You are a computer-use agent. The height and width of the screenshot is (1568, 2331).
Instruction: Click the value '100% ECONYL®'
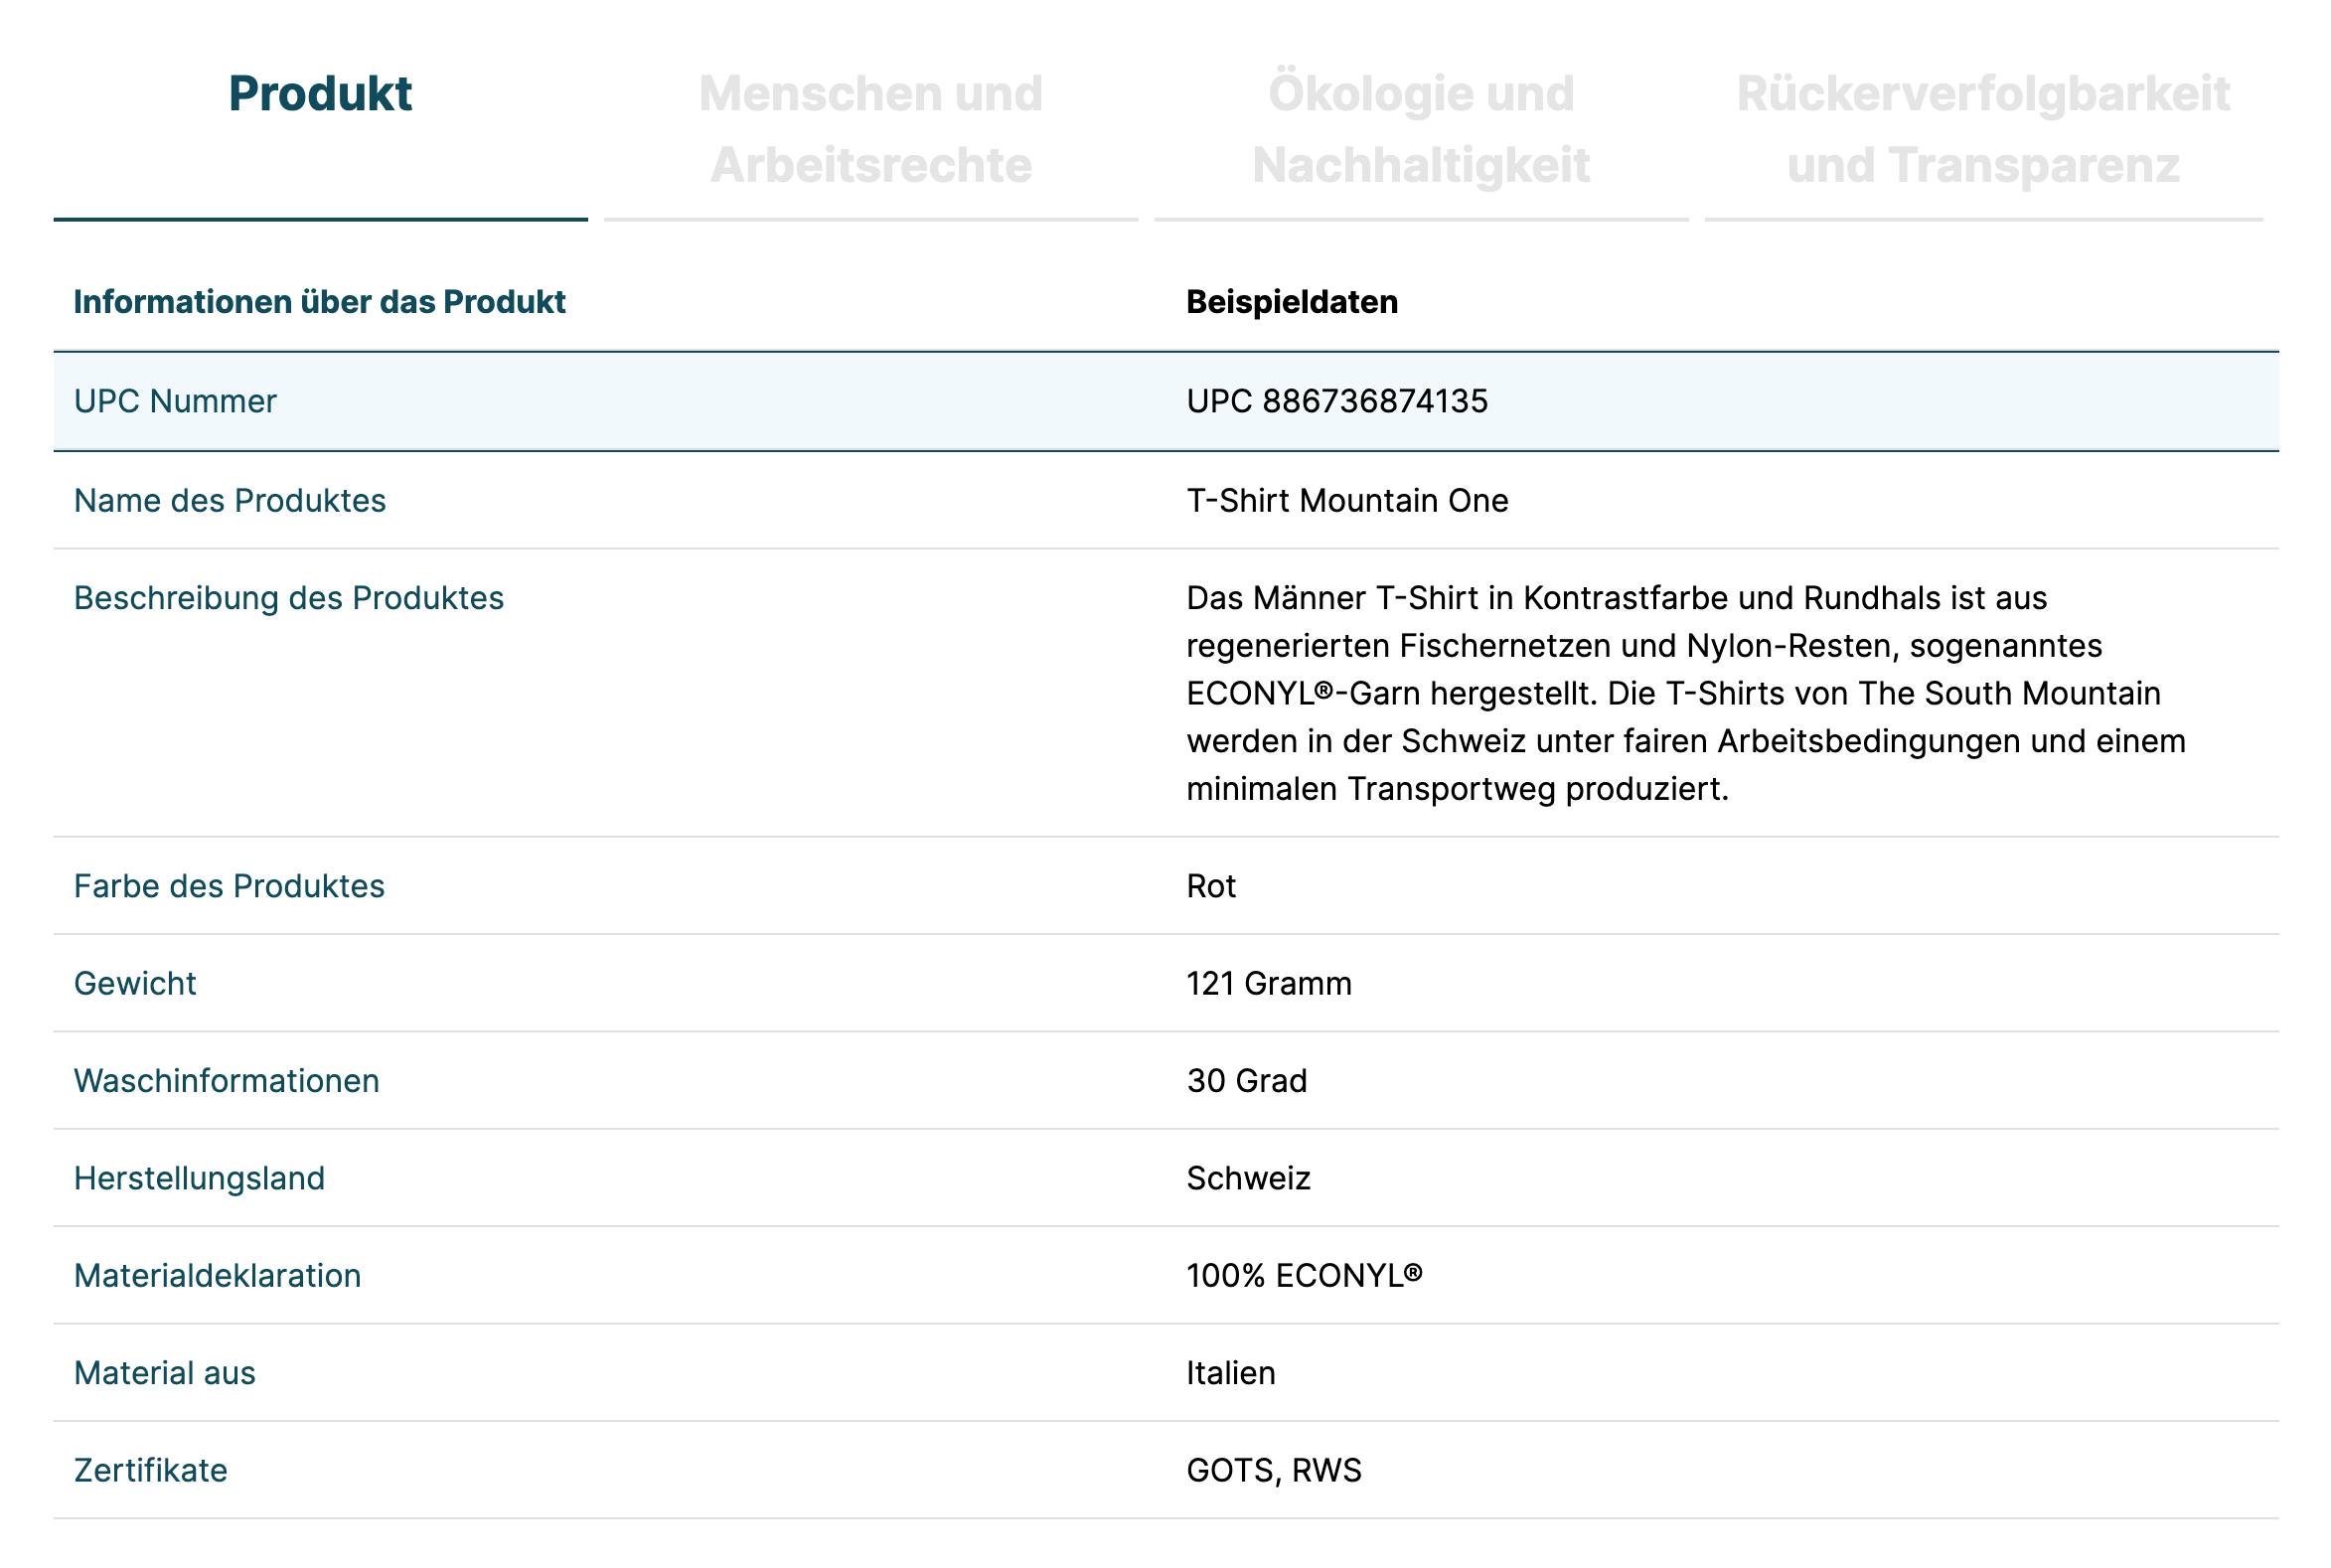tap(1304, 1276)
